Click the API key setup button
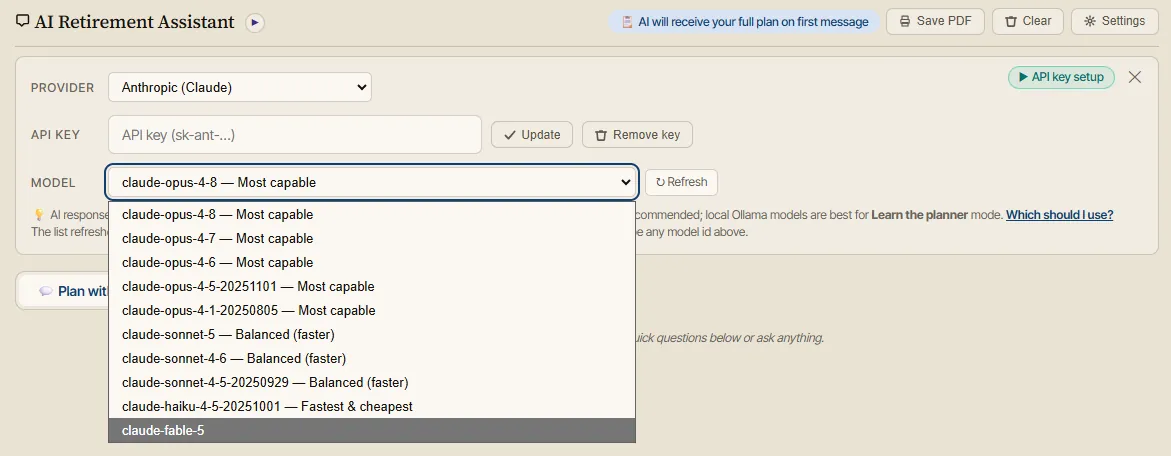This screenshot has width=1171, height=456. (1061, 77)
